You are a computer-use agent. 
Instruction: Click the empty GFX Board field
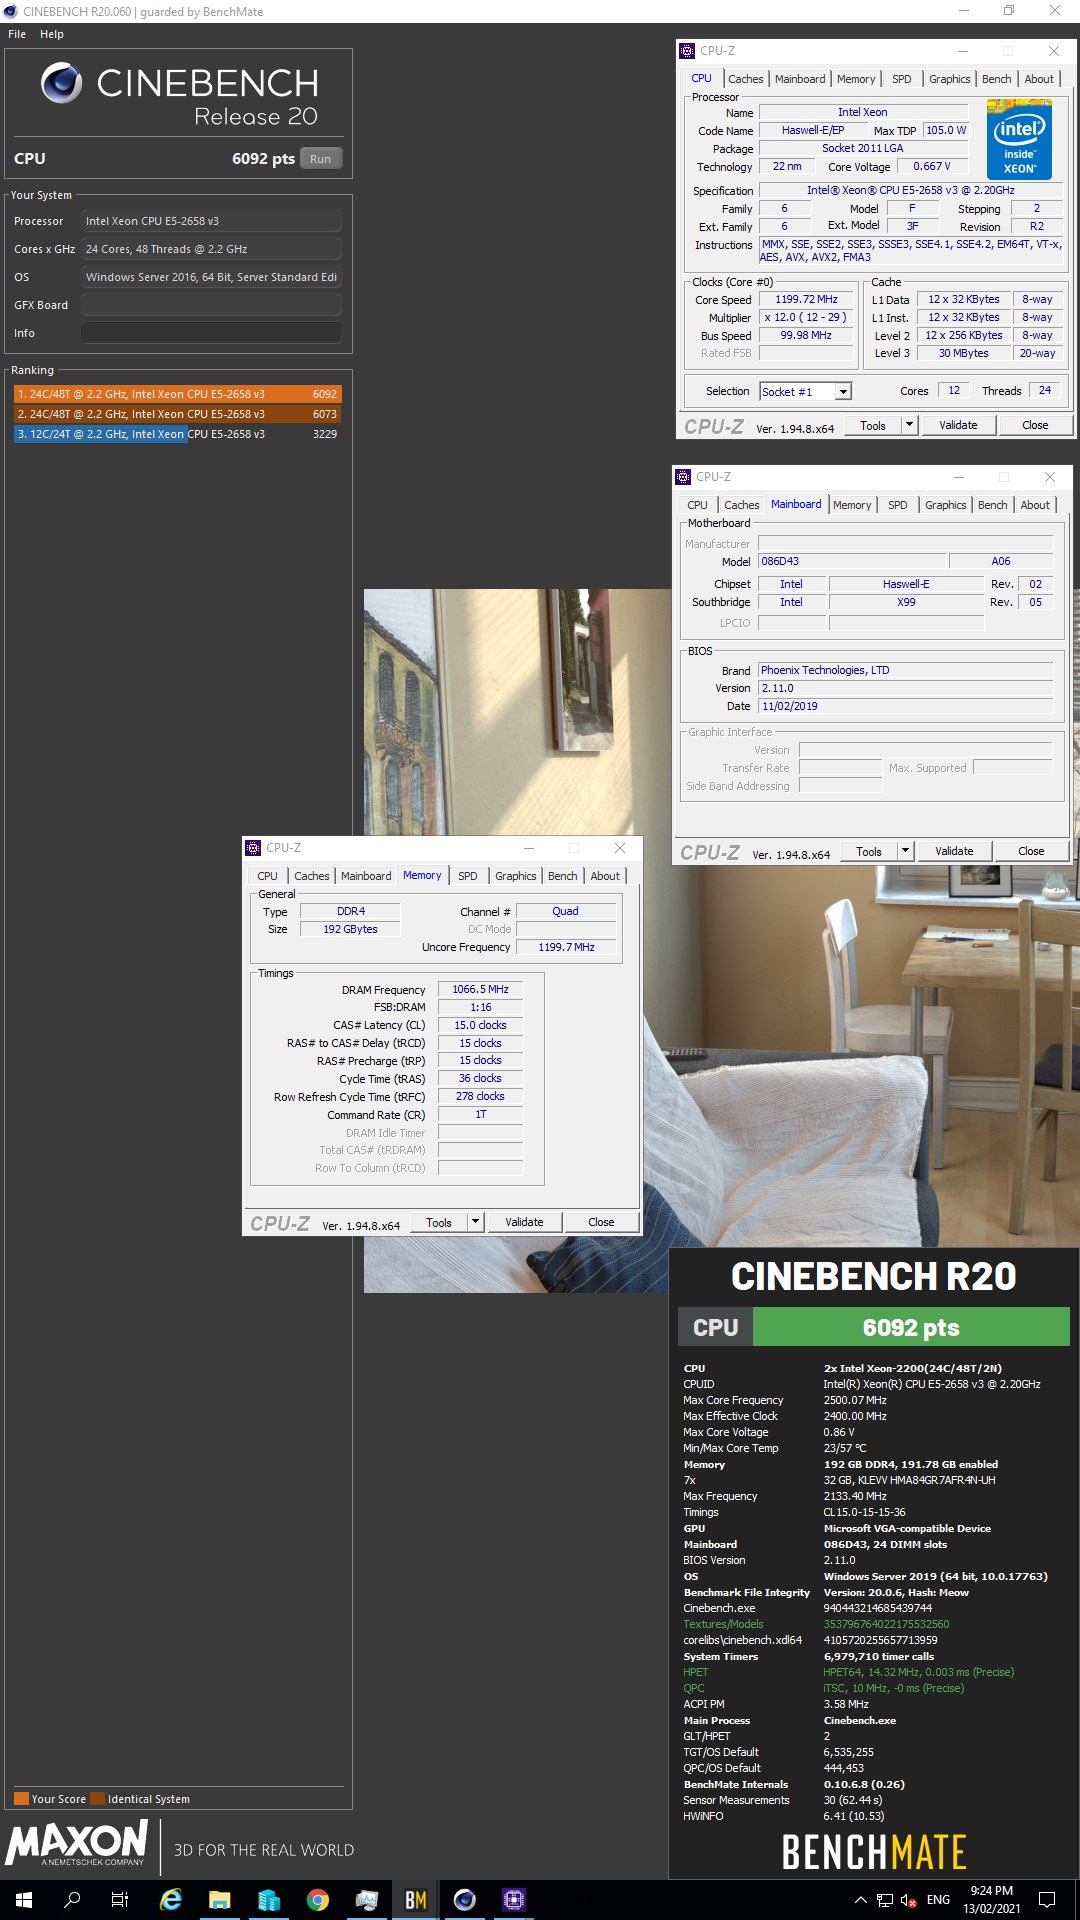pos(211,305)
